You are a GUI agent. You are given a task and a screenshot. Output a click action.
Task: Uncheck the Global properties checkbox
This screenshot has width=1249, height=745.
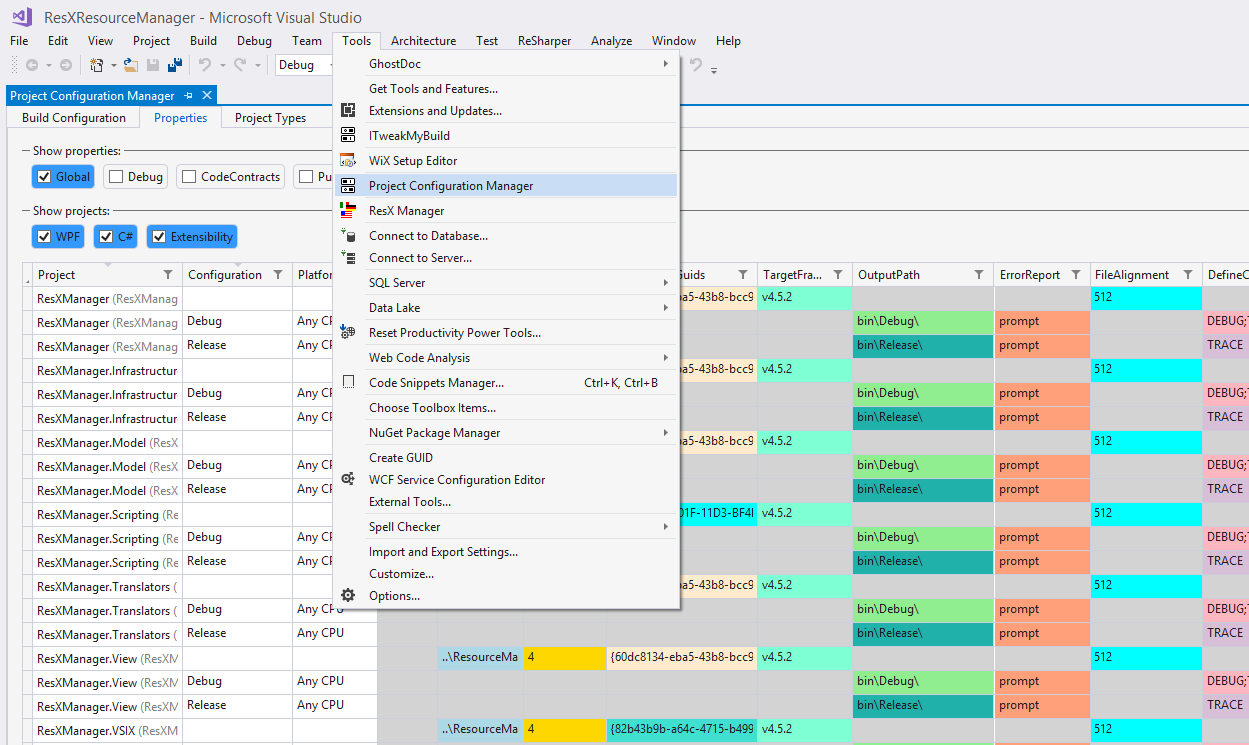tap(44, 177)
